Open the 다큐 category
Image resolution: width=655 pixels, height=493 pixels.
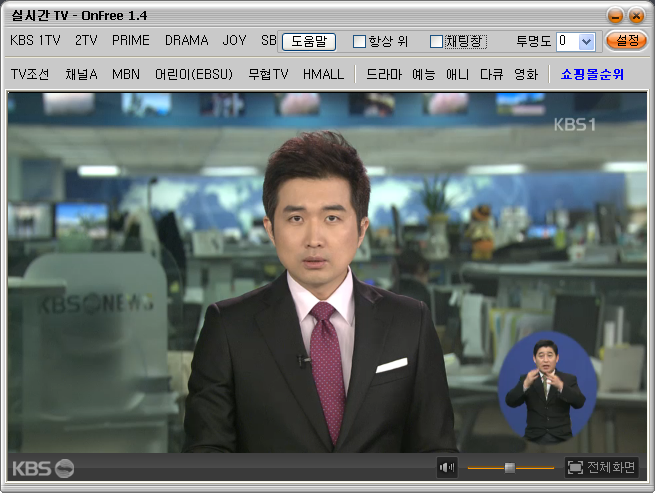[x=491, y=74]
